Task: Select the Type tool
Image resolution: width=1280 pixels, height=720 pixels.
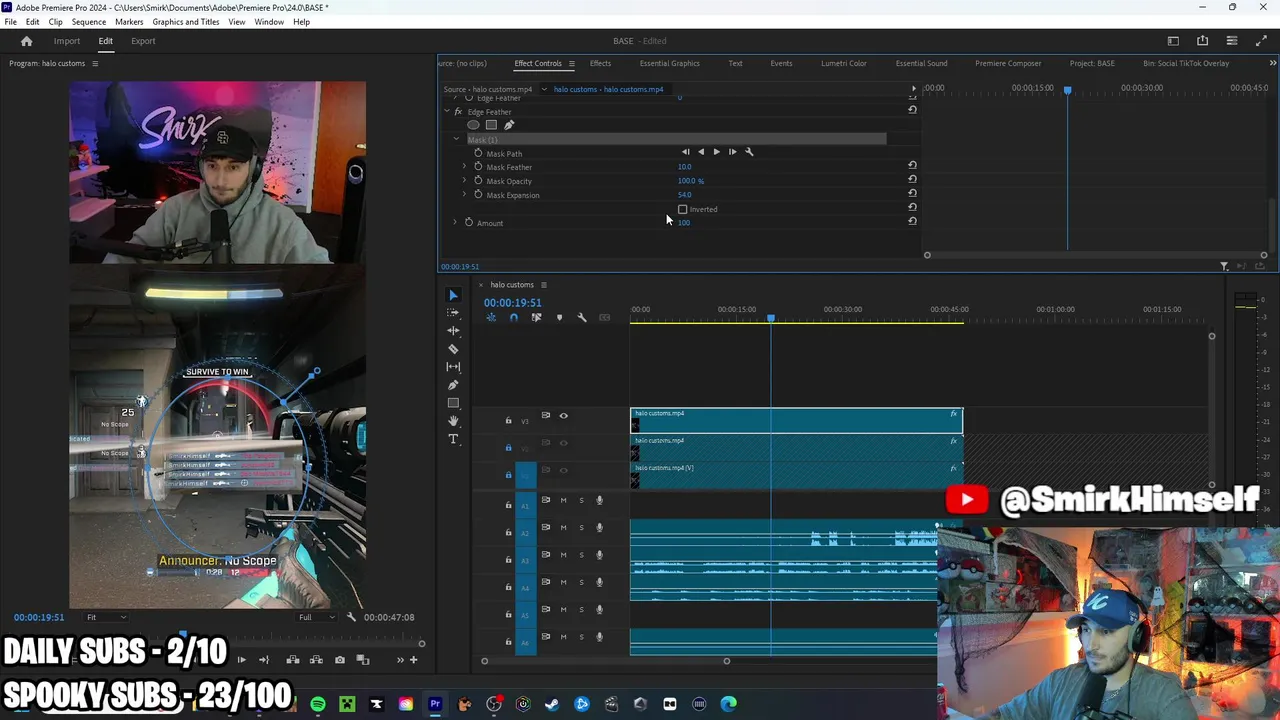Action: tap(453, 439)
